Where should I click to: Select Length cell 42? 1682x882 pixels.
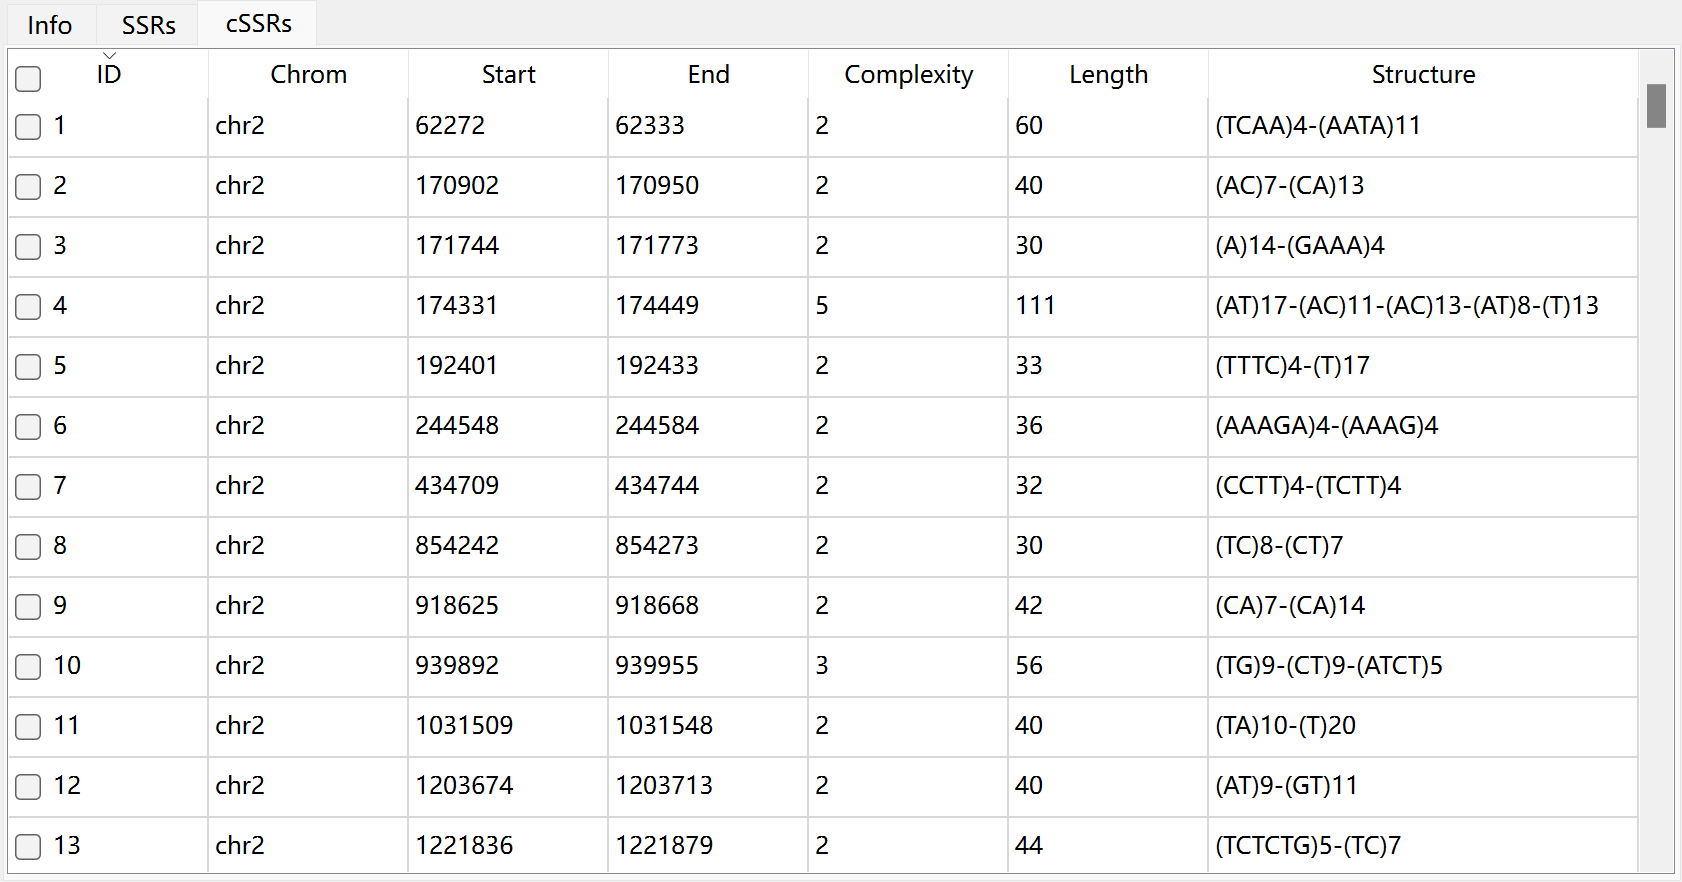(1108, 606)
